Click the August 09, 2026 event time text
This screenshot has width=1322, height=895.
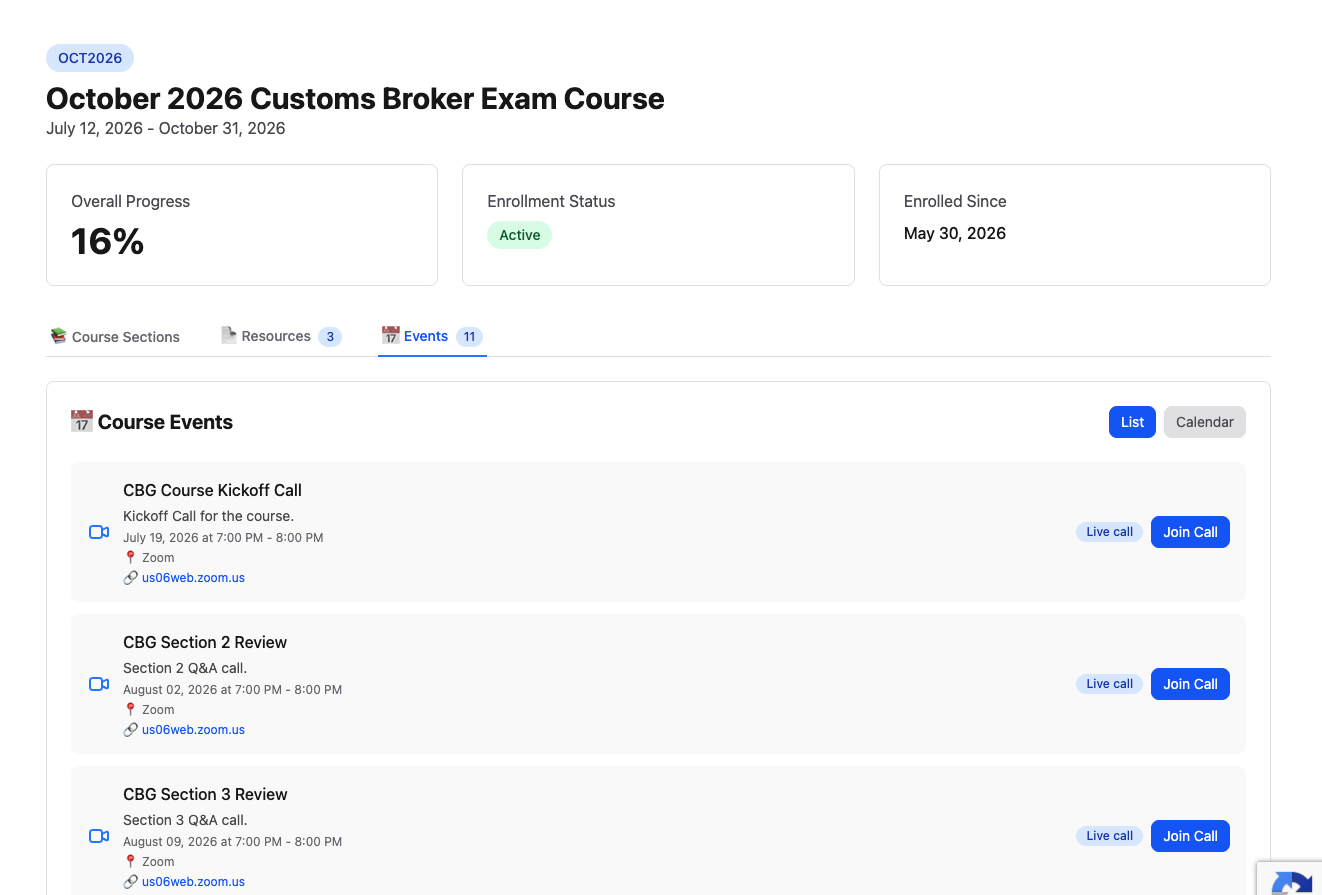click(232, 842)
